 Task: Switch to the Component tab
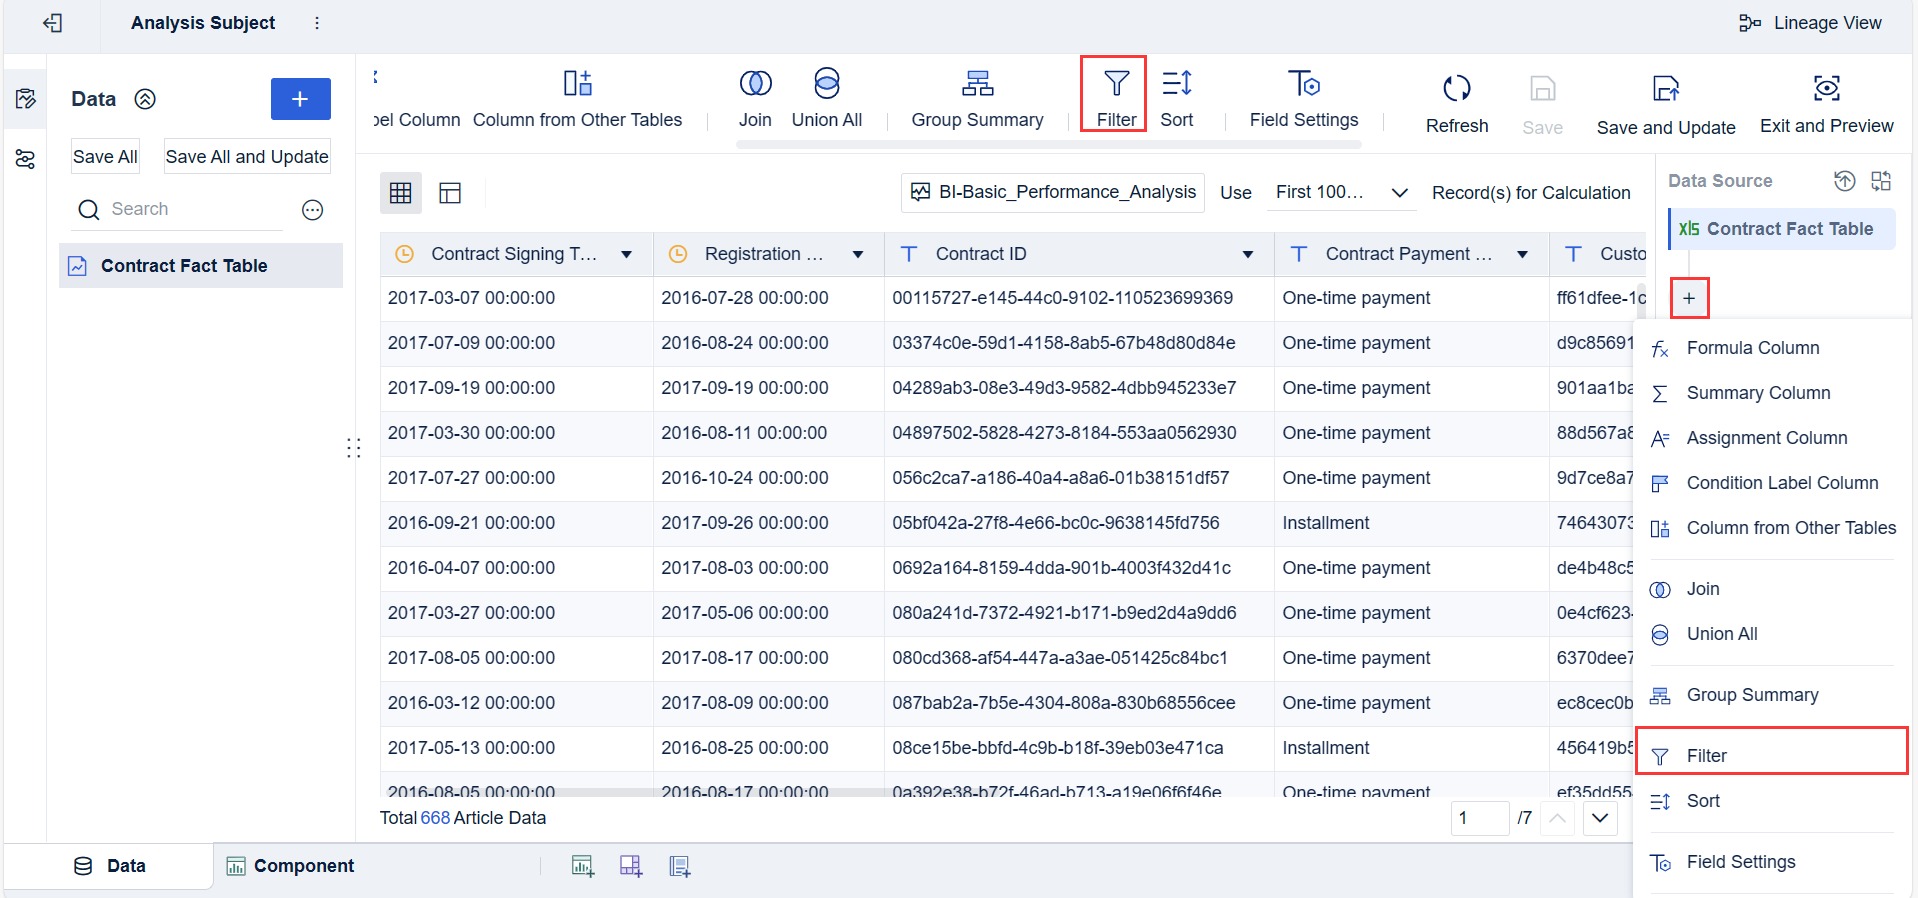coord(290,866)
